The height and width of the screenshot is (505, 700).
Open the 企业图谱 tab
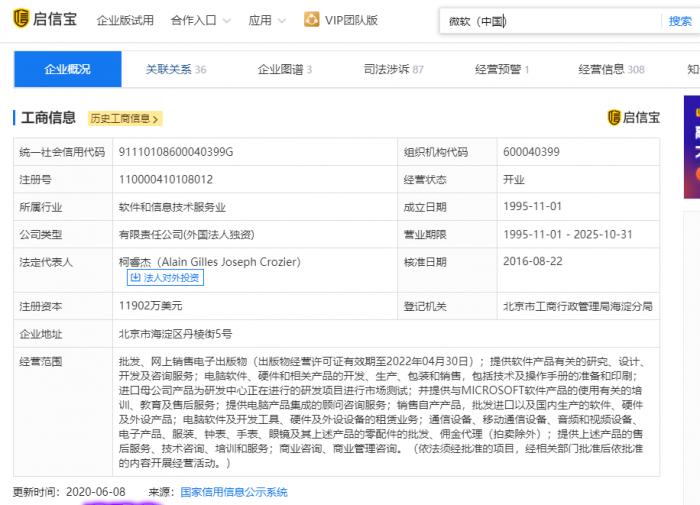click(285, 69)
